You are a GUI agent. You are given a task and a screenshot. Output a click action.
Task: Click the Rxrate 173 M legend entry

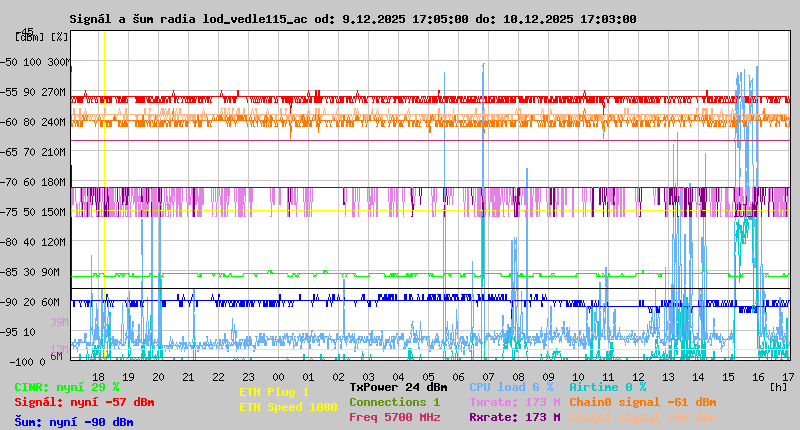[514, 417]
